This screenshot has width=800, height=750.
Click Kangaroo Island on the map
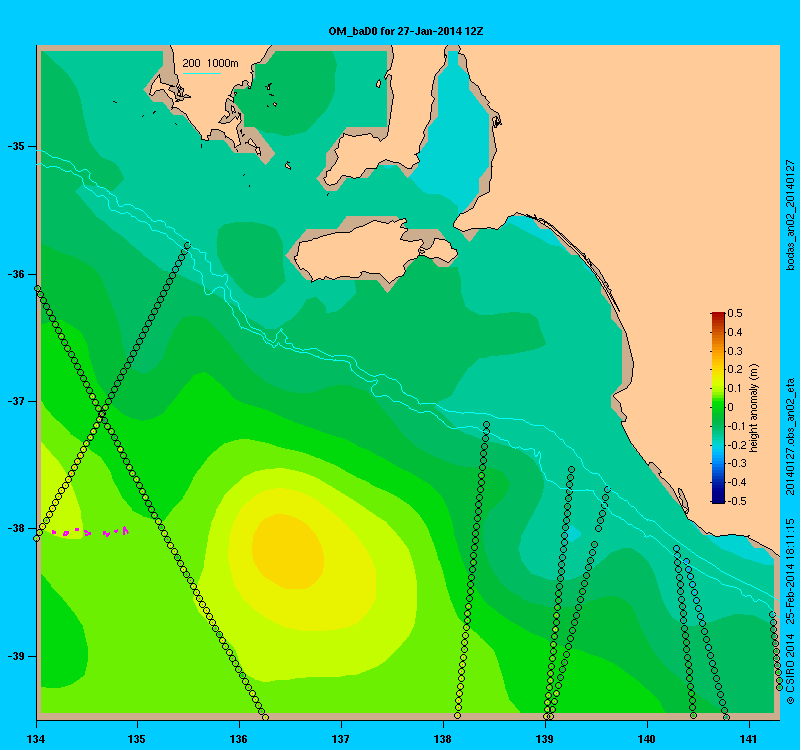click(375, 252)
